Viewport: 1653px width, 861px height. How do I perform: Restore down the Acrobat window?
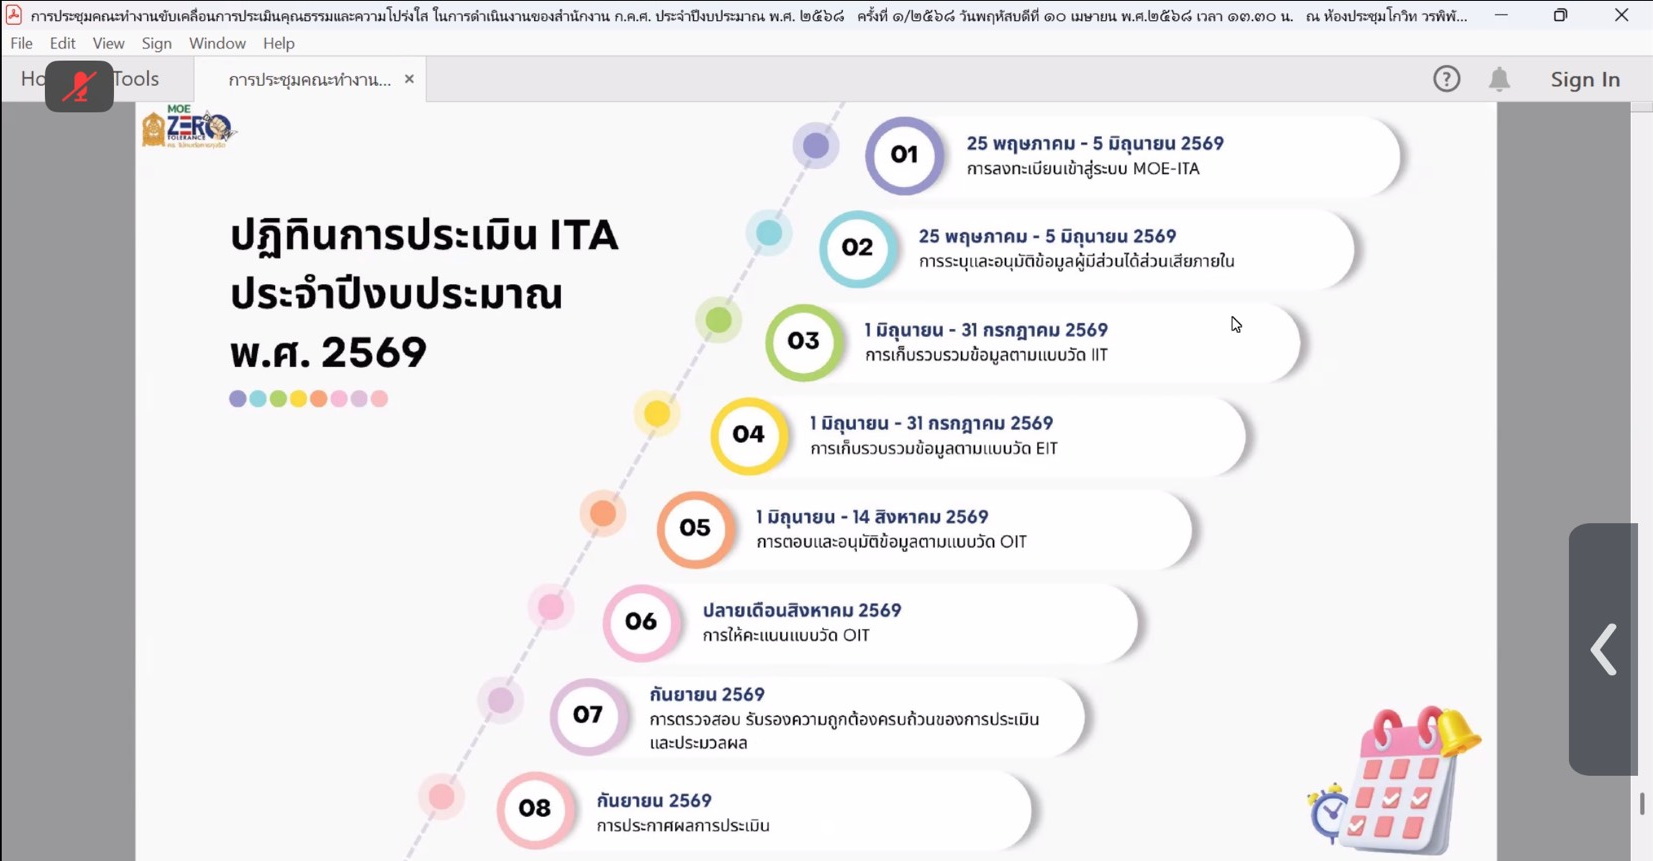pyautogui.click(x=1560, y=15)
